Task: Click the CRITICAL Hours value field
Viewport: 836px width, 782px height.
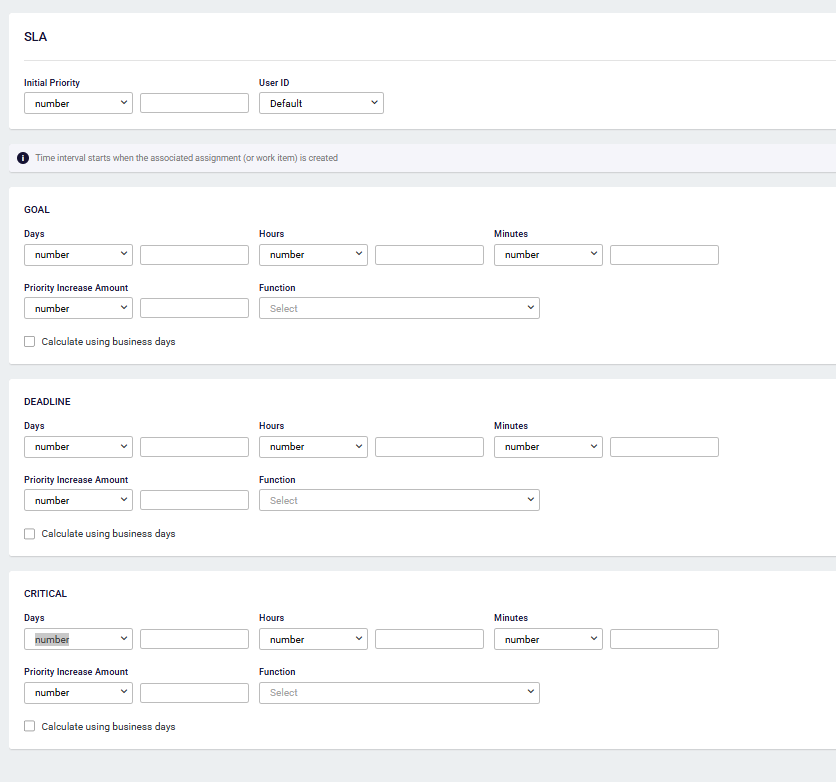Action: click(x=430, y=639)
